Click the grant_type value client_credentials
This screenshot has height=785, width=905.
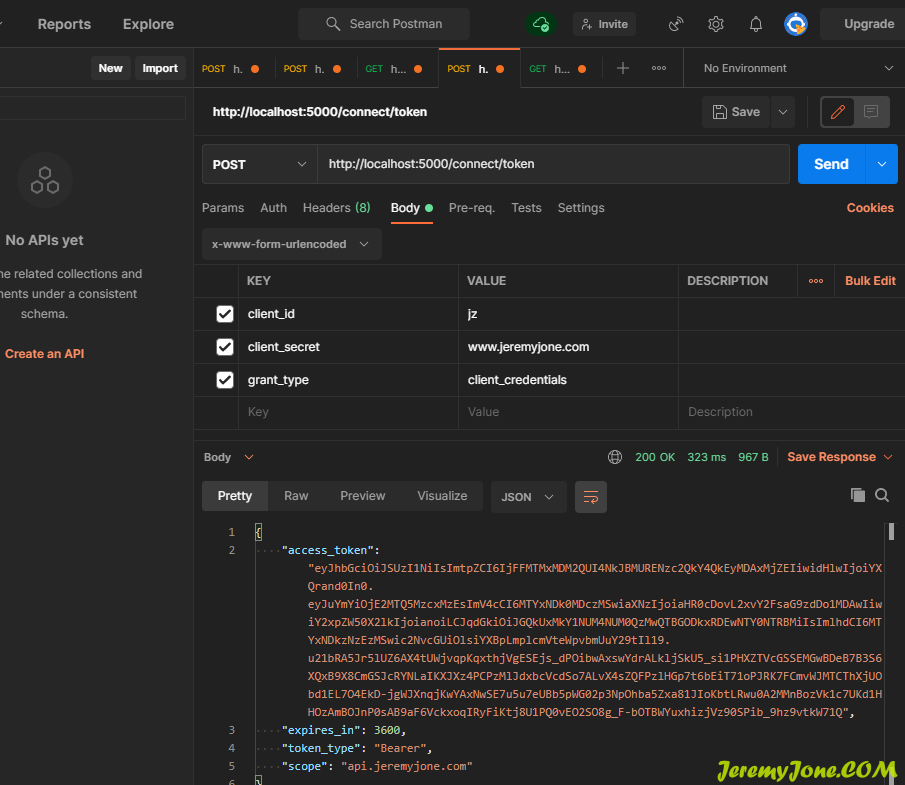pos(517,380)
